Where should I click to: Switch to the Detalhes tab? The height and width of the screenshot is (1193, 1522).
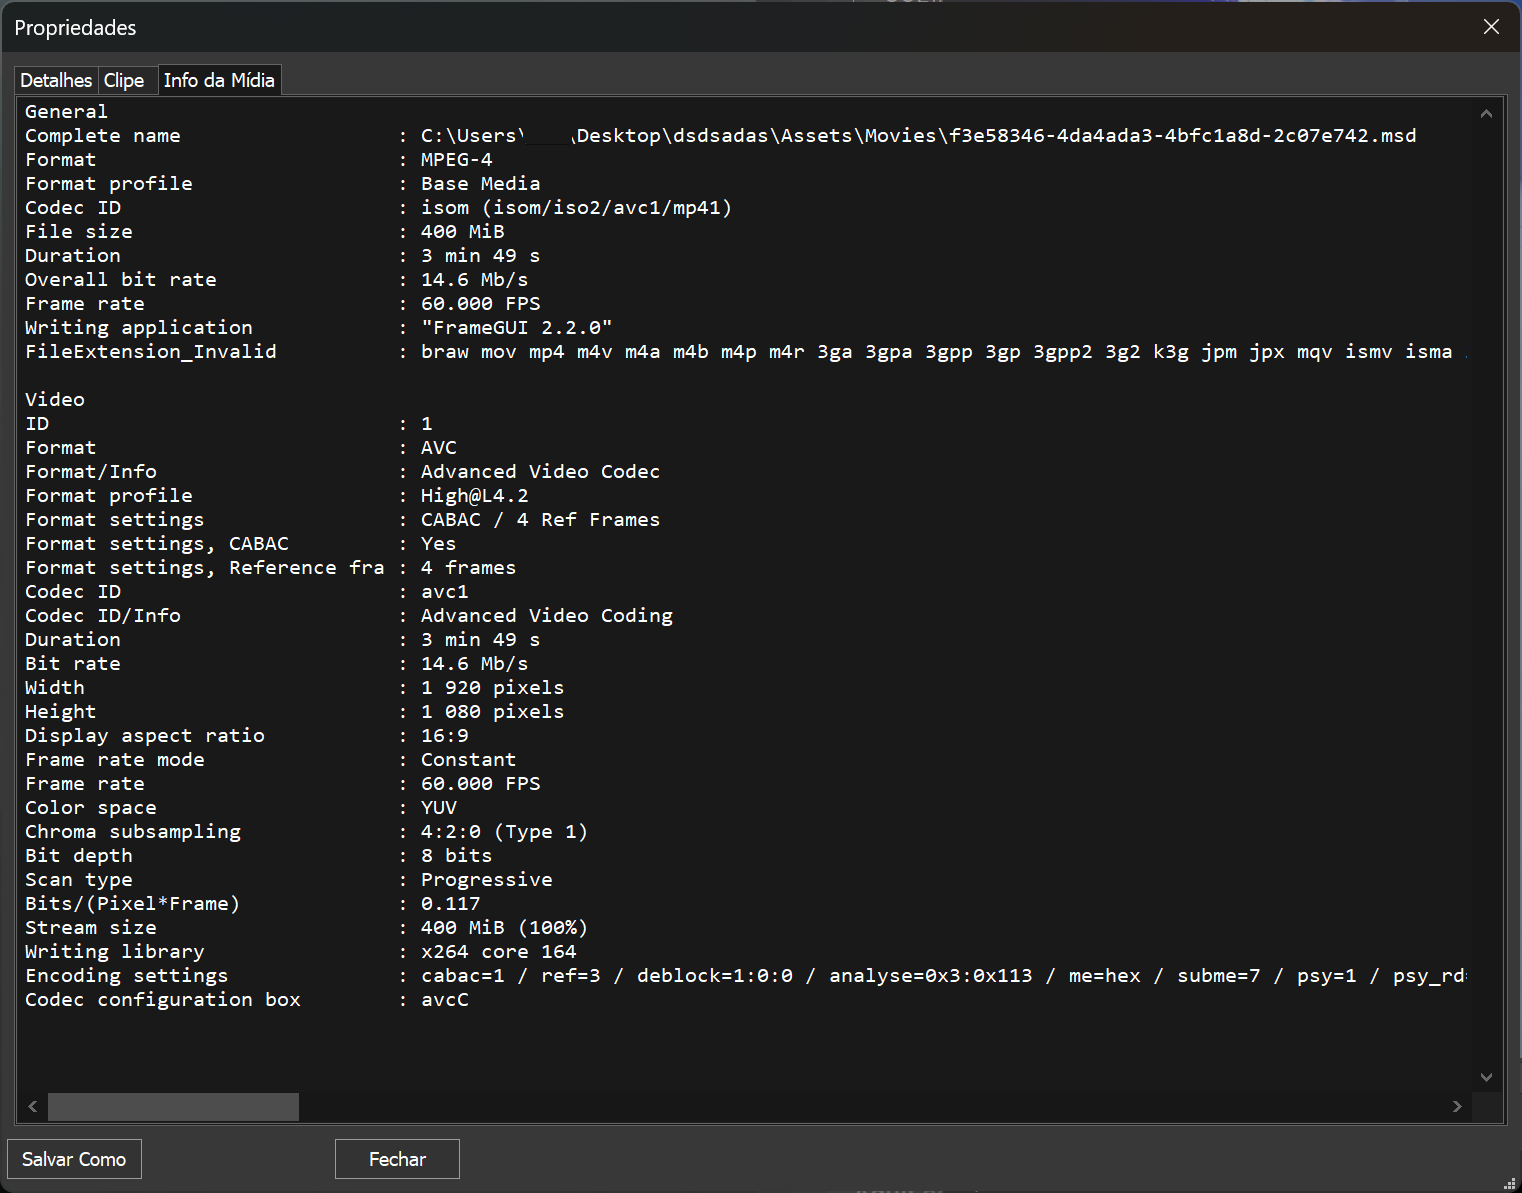point(56,81)
